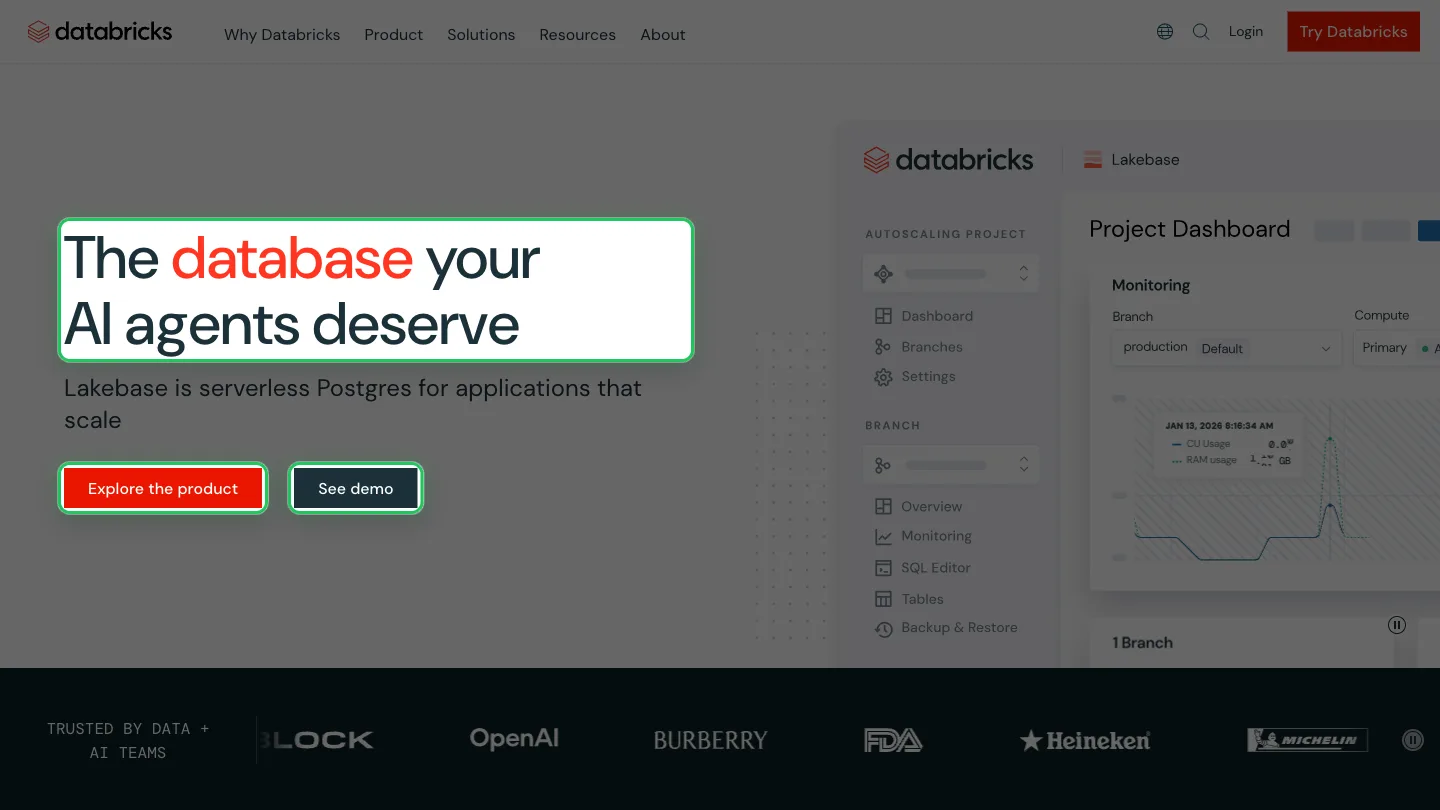
Task: Click the Project Dashboard heading
Action: [x=1189, y=229]
